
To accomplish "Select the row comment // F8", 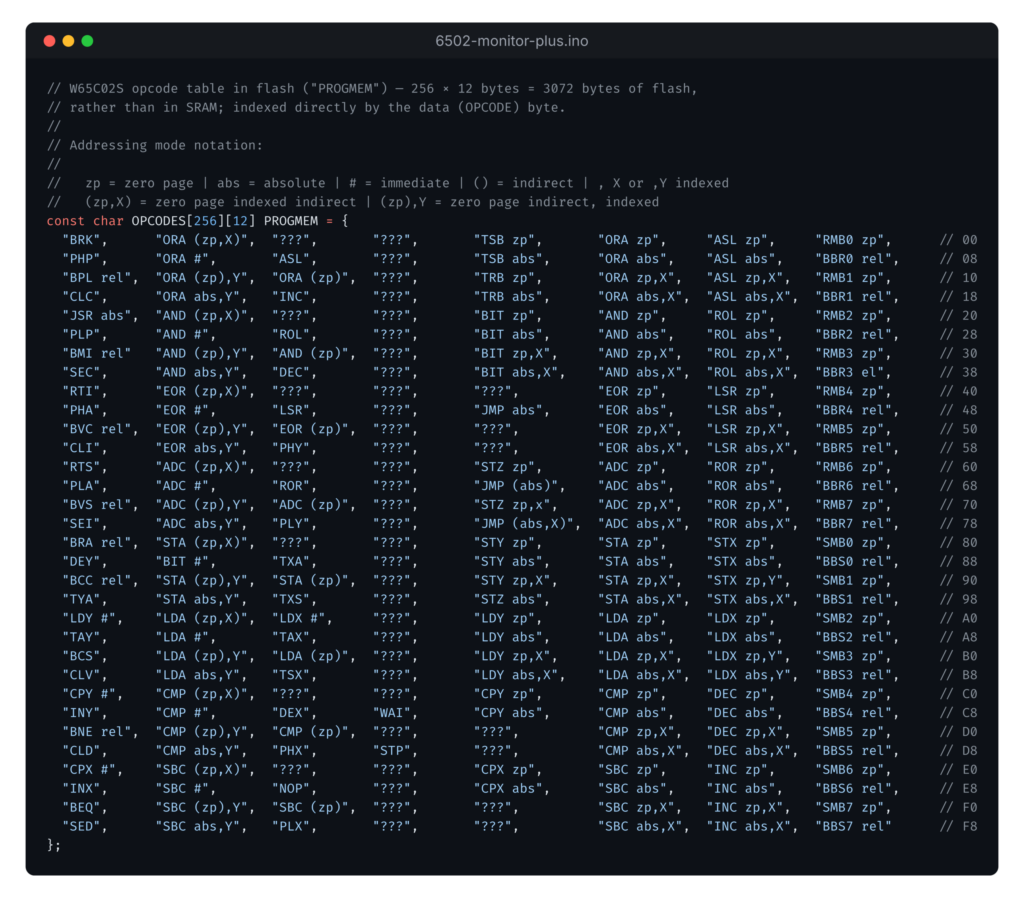I will (x=958, y=826).
